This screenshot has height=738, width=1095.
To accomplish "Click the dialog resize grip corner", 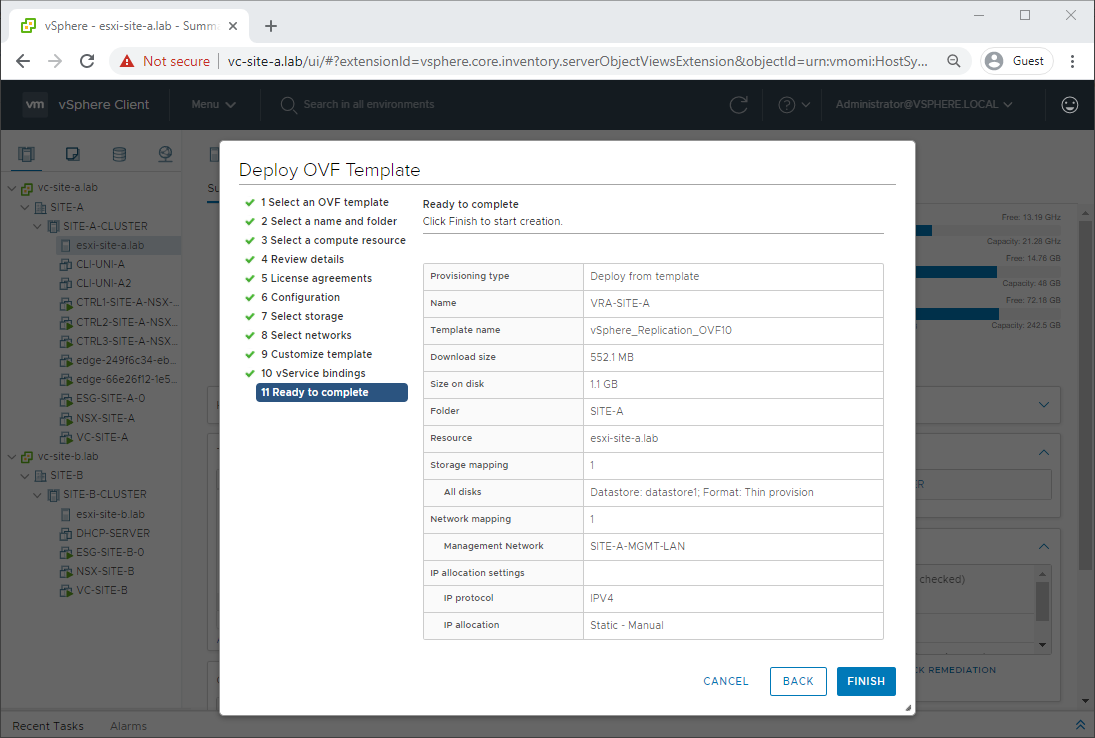I will tap(908, 708).
